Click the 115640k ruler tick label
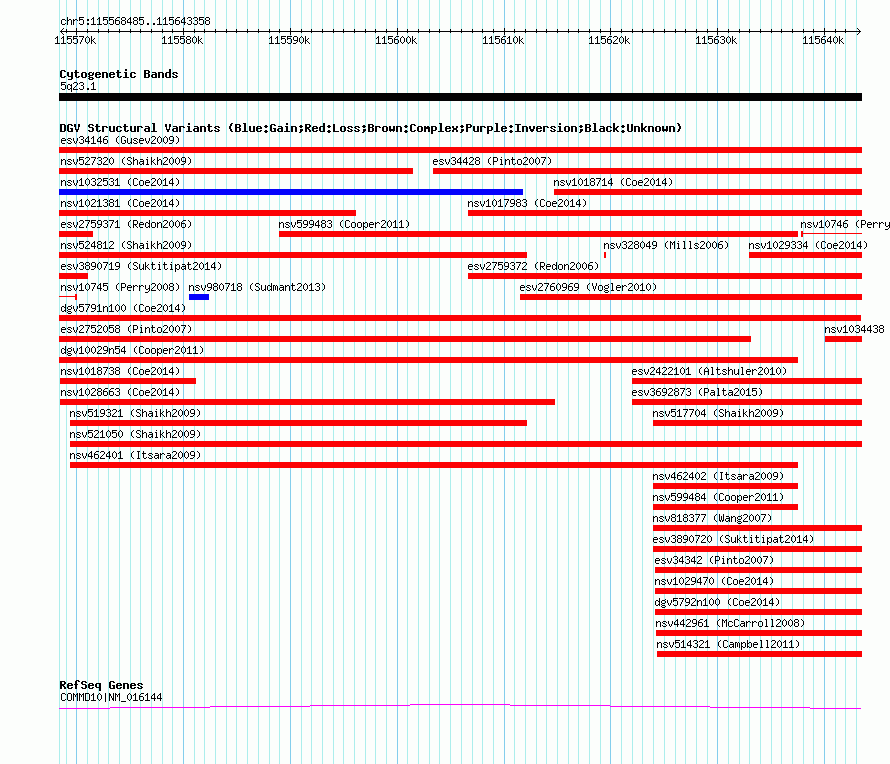890x764 pixels. pyautogui.click(x=823, y=40)
